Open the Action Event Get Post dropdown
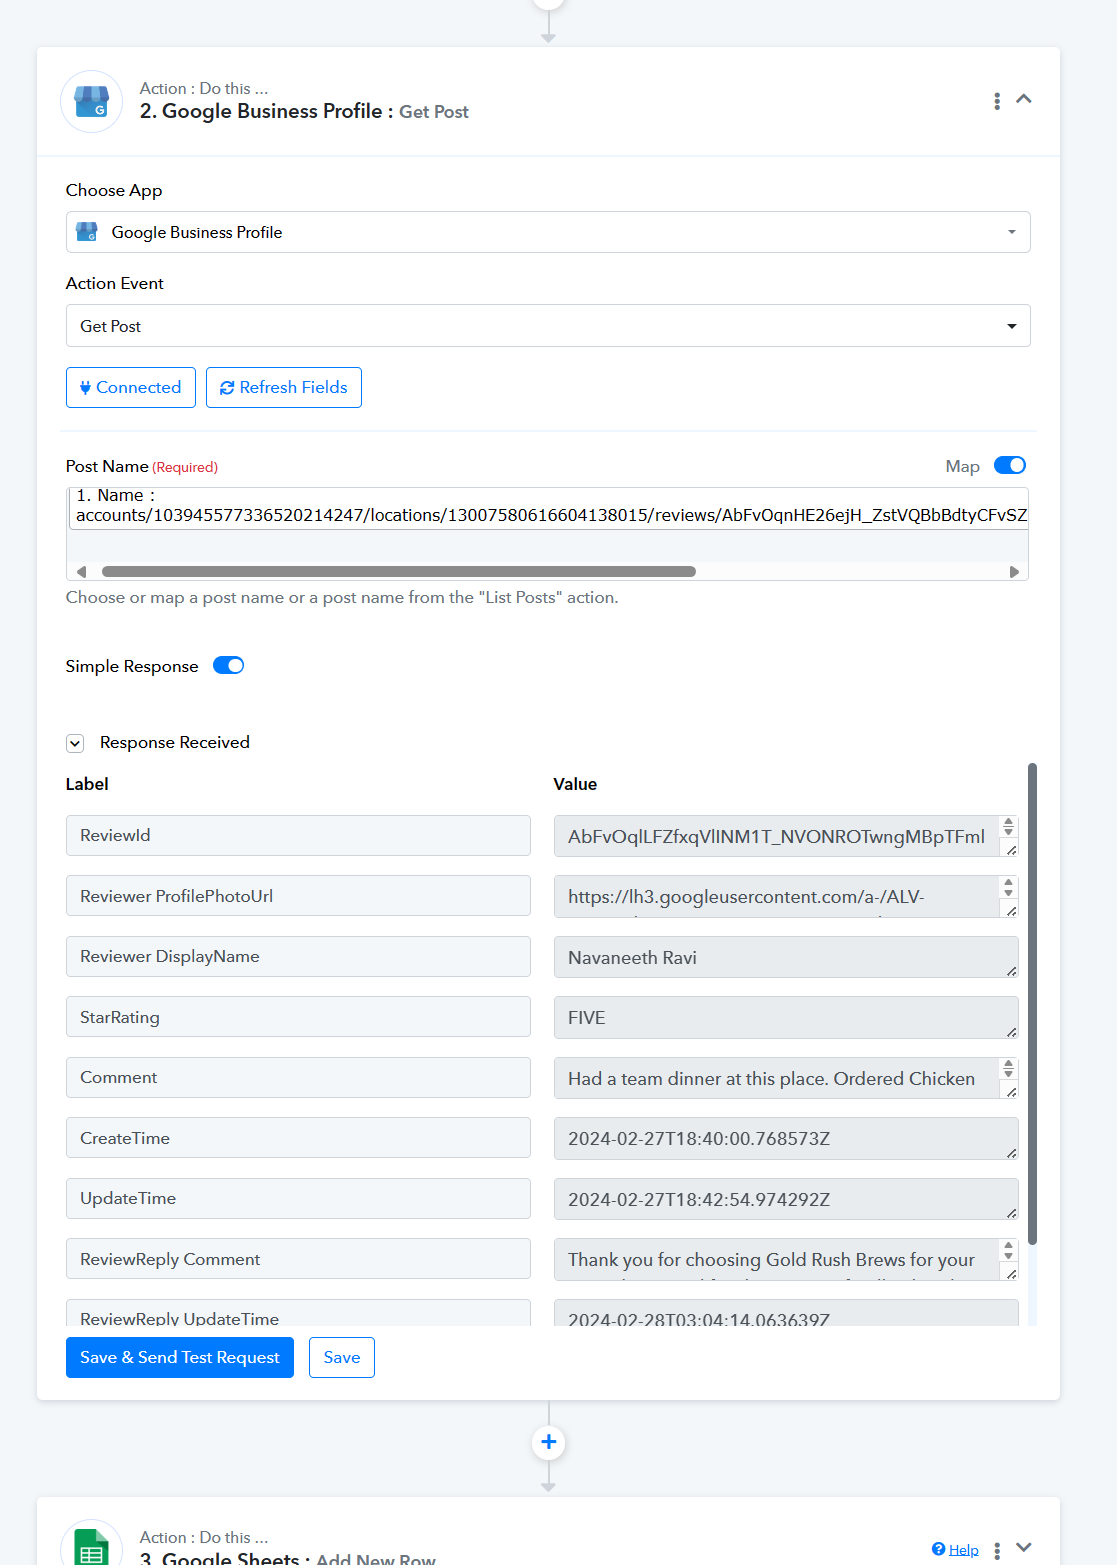The image size is (1117, 1565). point(548,326)
